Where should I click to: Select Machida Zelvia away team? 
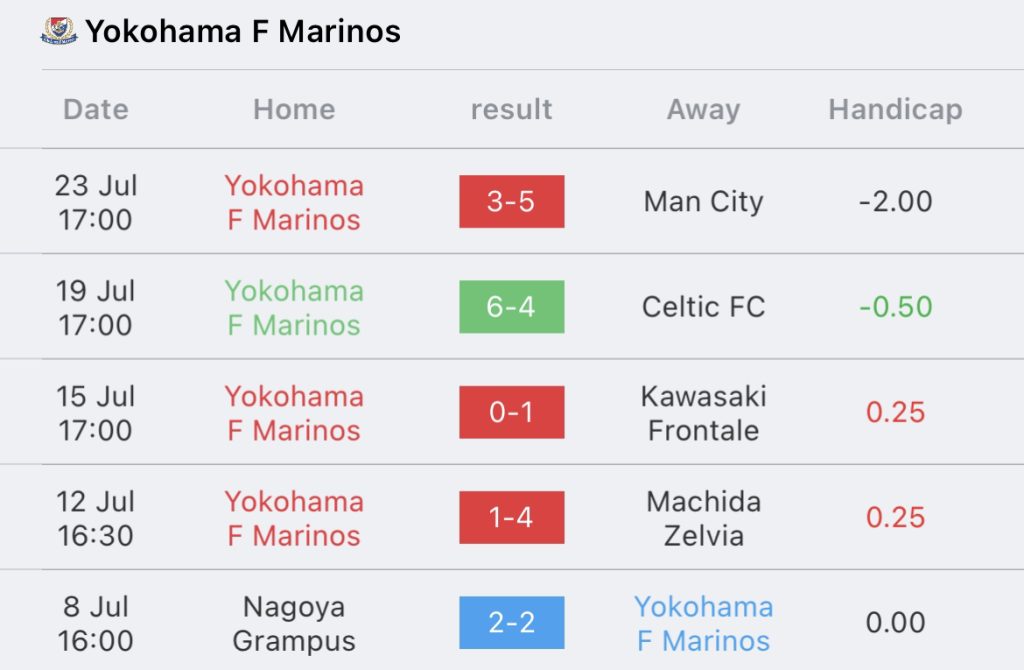pos(703,518)
